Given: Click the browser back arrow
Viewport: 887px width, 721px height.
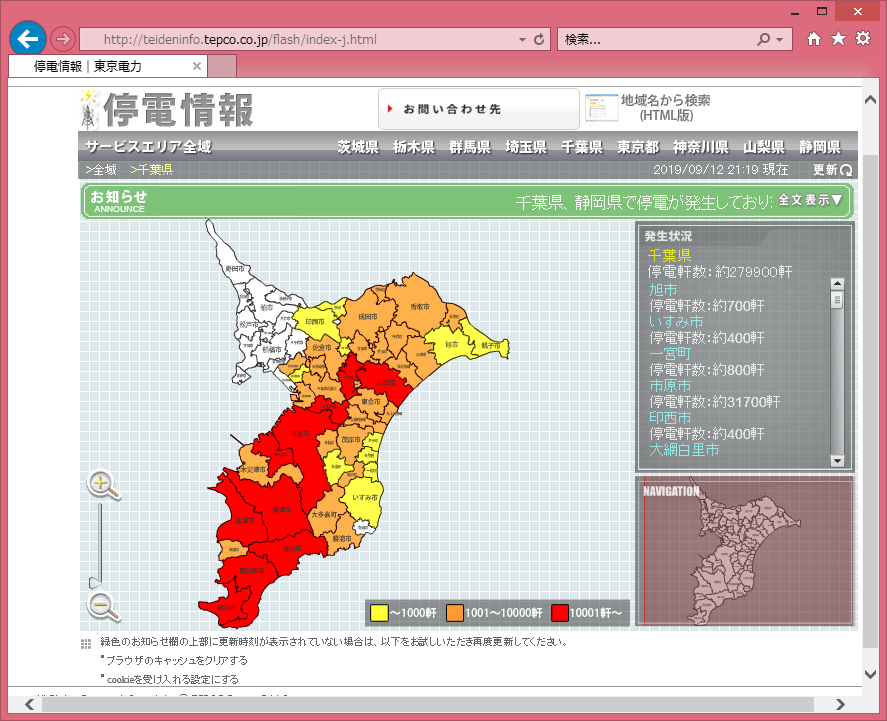Looking at the screenshot, I should pyautogui.click(x=27, y=38).
